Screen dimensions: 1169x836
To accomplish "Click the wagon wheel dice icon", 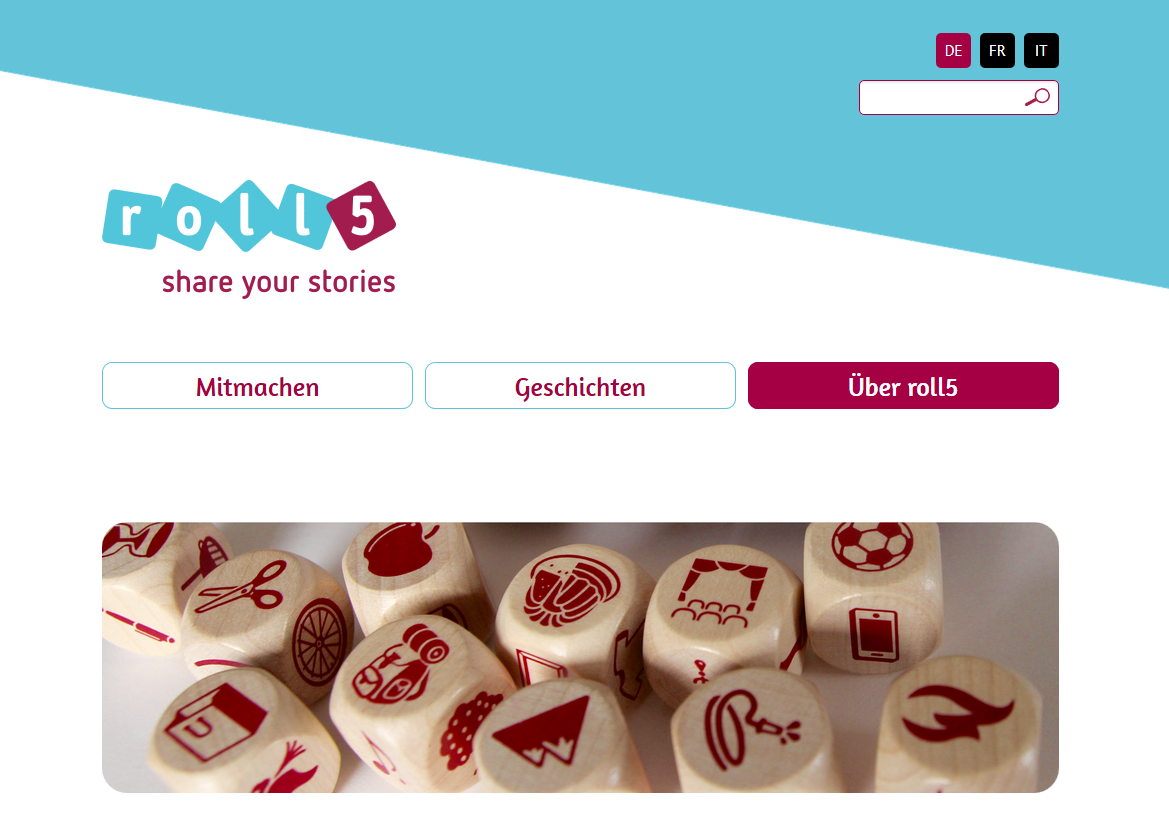I will [321, 641].
